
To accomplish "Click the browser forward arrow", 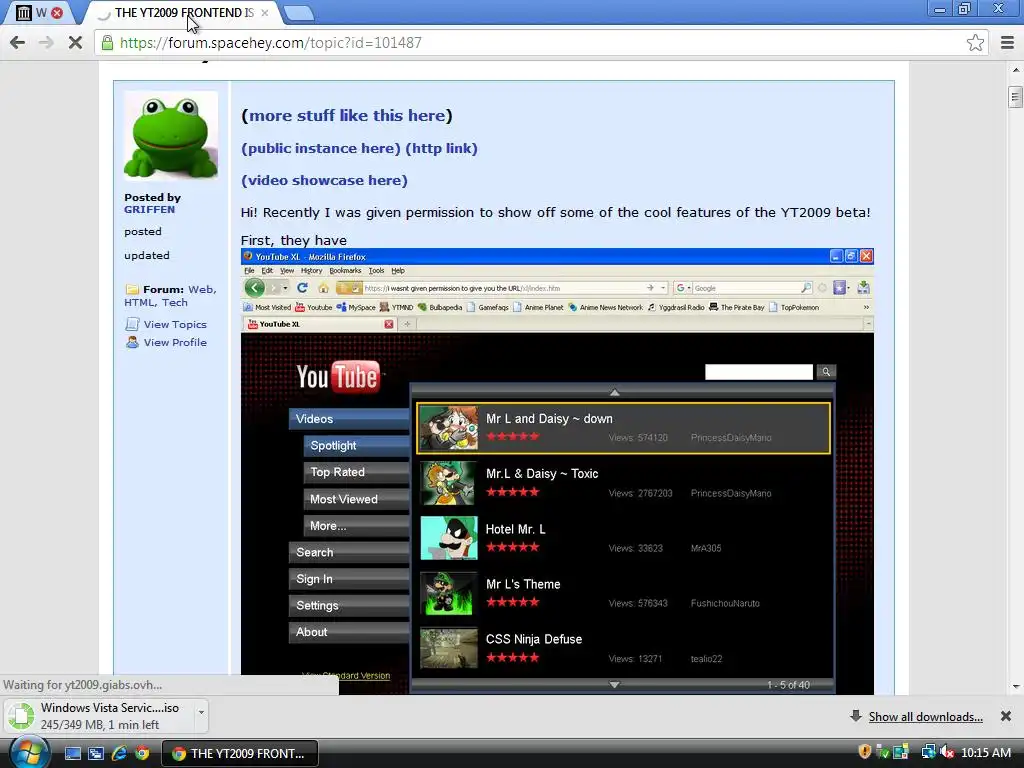I will (x=46, y=43).
